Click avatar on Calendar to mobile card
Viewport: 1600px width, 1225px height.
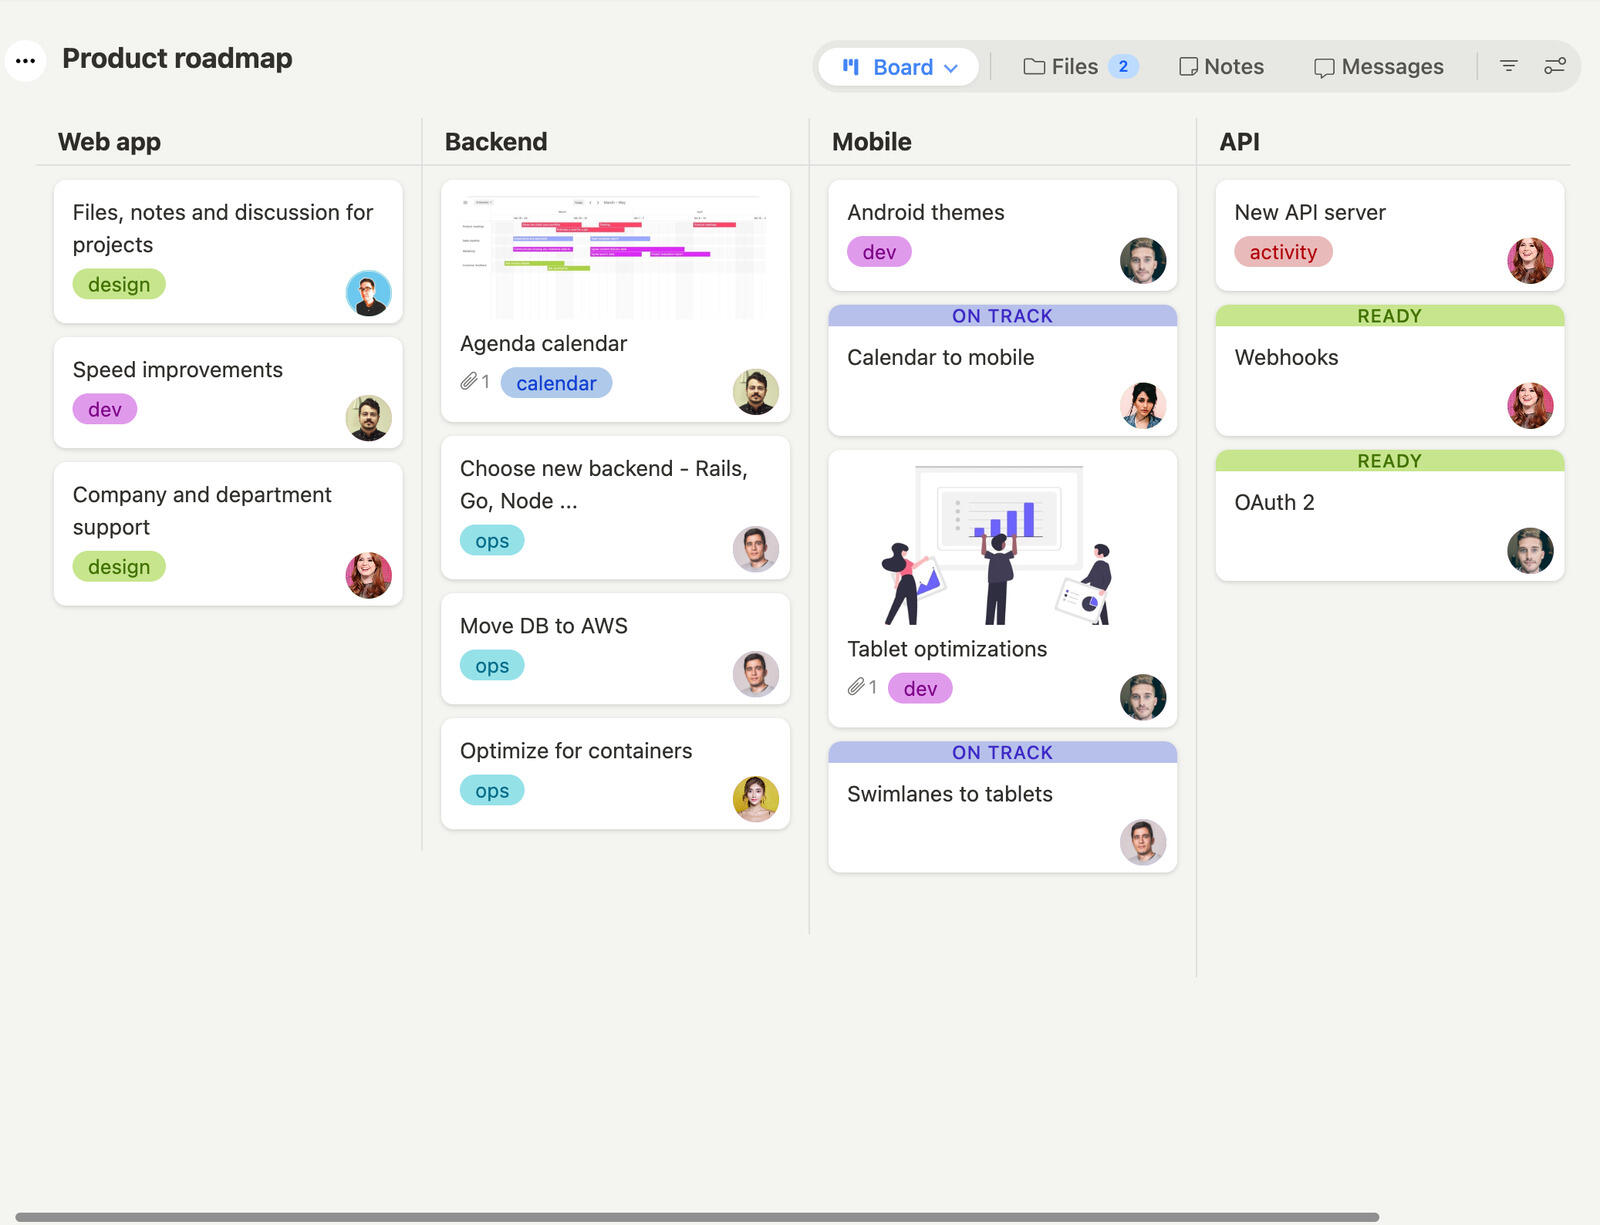(1143, 405)
